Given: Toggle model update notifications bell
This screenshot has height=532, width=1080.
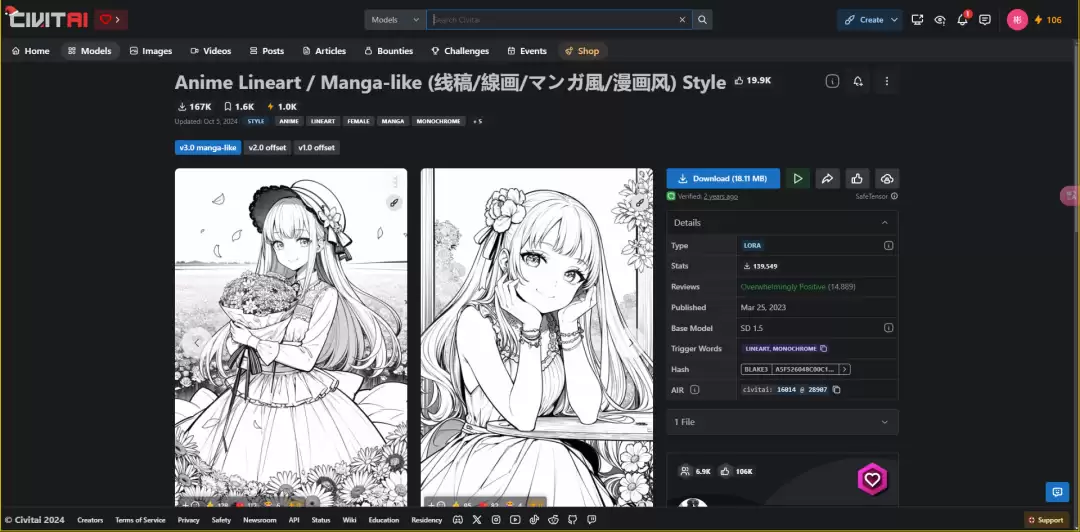Looking at the screenshot, I should pos(858,82).
